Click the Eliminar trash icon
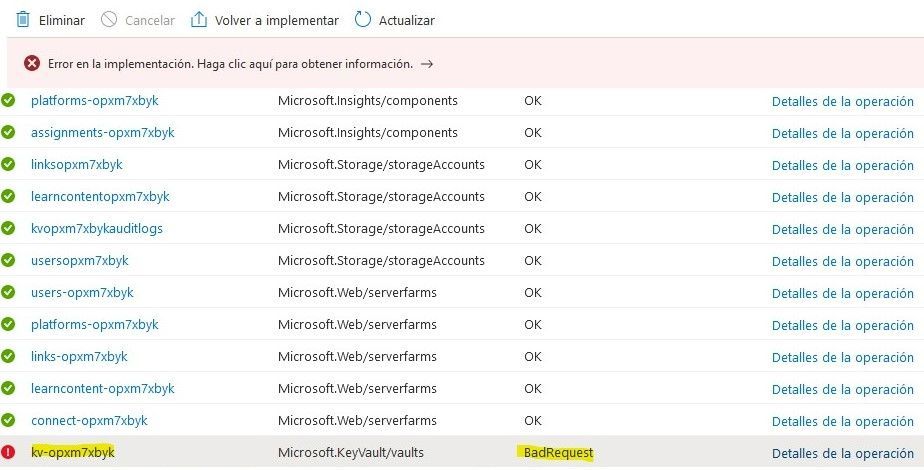 pos(23,20)
